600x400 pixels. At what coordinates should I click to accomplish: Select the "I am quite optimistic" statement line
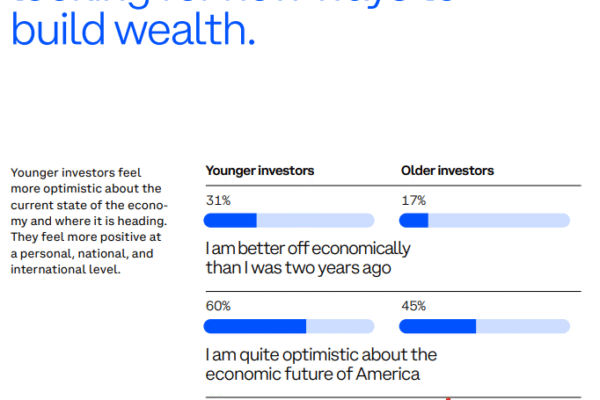pos(320,355)
